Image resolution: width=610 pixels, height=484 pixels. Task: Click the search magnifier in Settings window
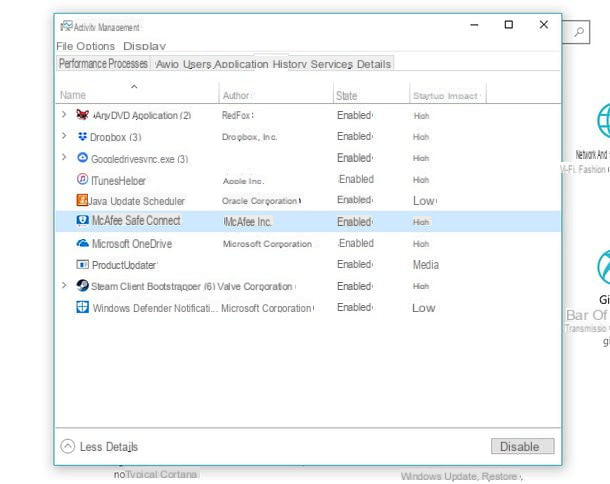point(579,32)
